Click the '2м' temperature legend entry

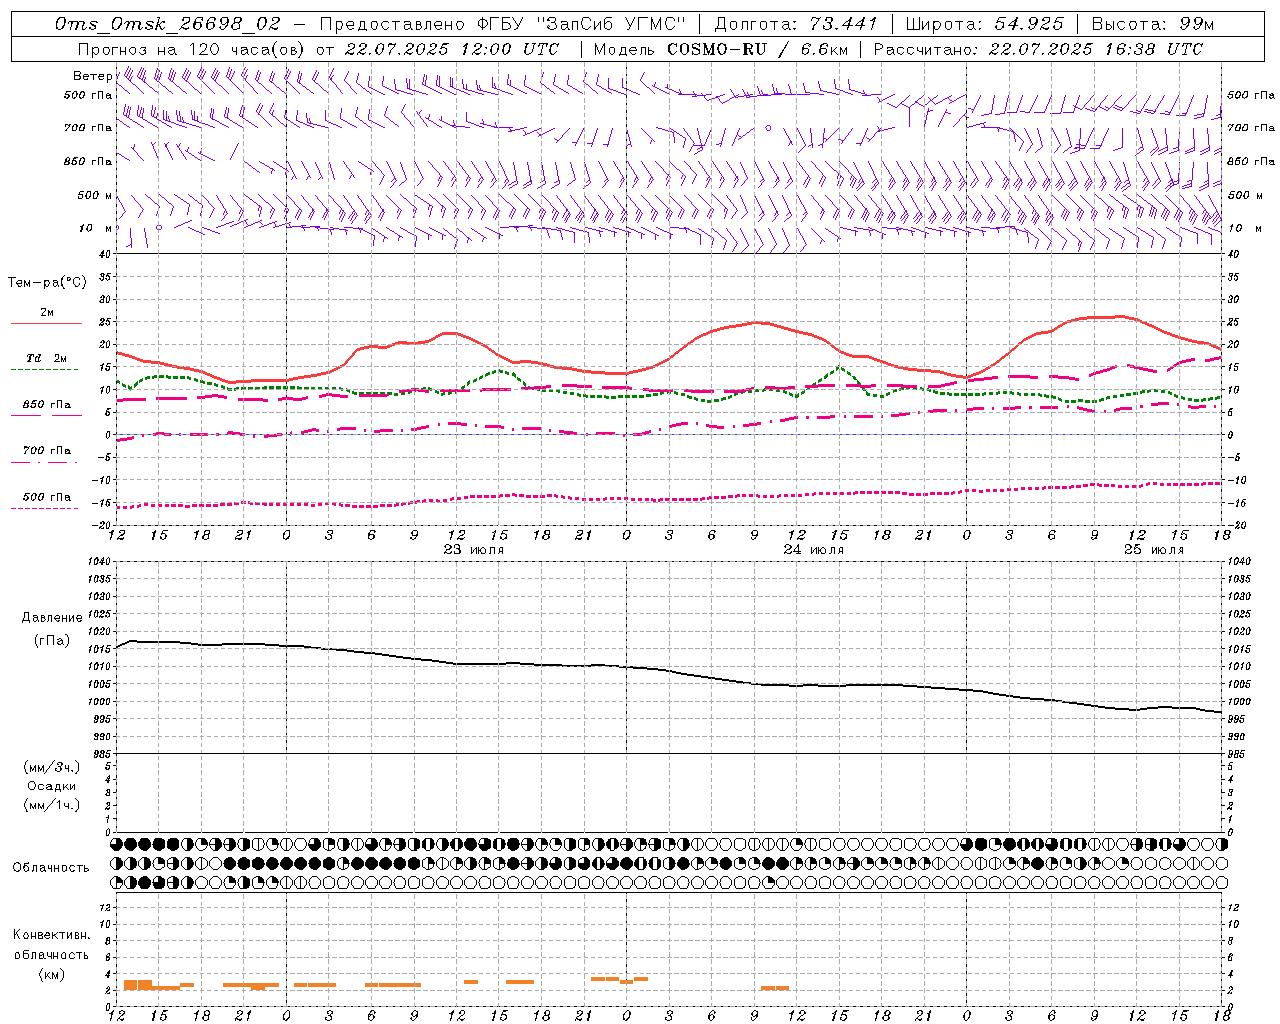(47, 313)
